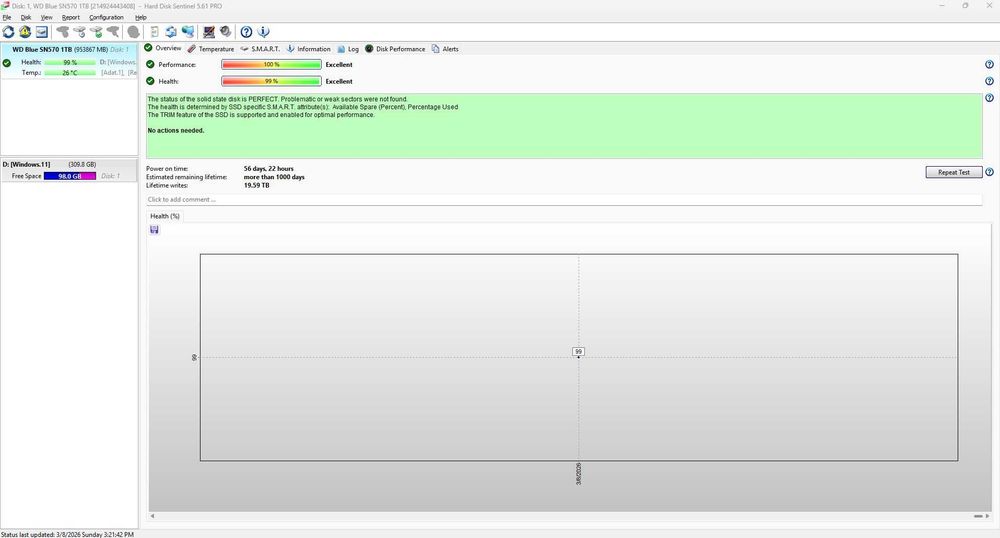Screen dimensions: 1000x538
Task: Click 'Excellent' label next to Performance bar
Action: point(339,64)
